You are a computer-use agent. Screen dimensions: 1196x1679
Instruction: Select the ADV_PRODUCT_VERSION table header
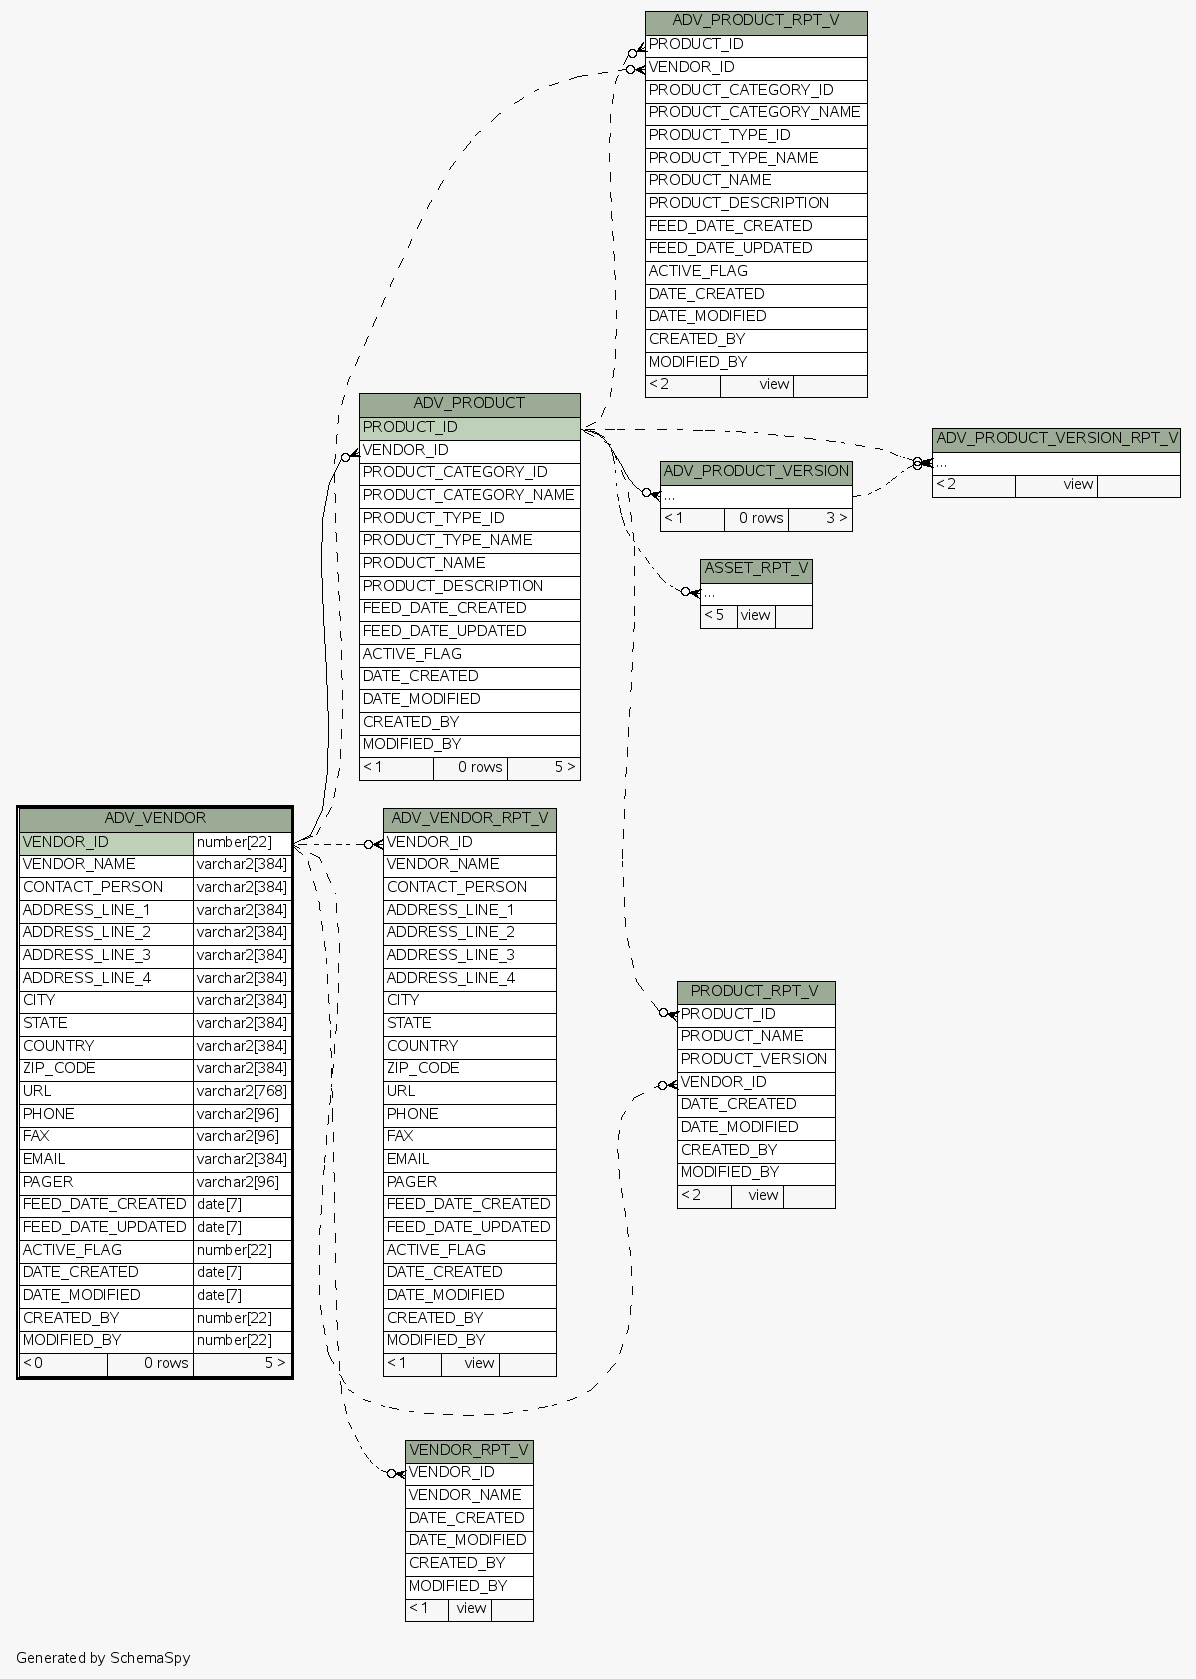pos(756,471)
